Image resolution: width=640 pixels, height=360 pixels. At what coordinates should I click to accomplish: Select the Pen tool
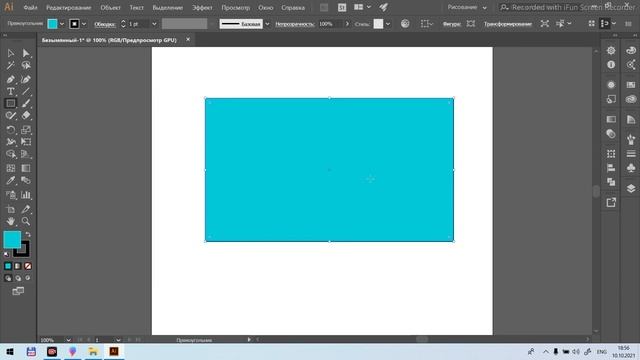[x=11, y=80]
